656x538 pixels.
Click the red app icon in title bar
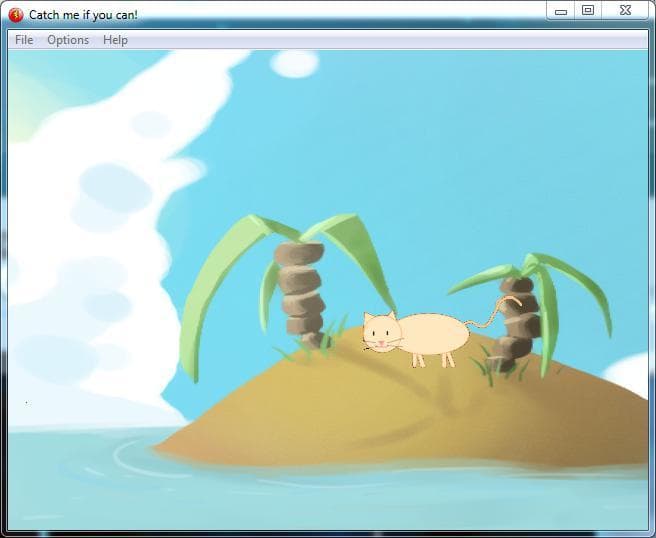[16, 15]
